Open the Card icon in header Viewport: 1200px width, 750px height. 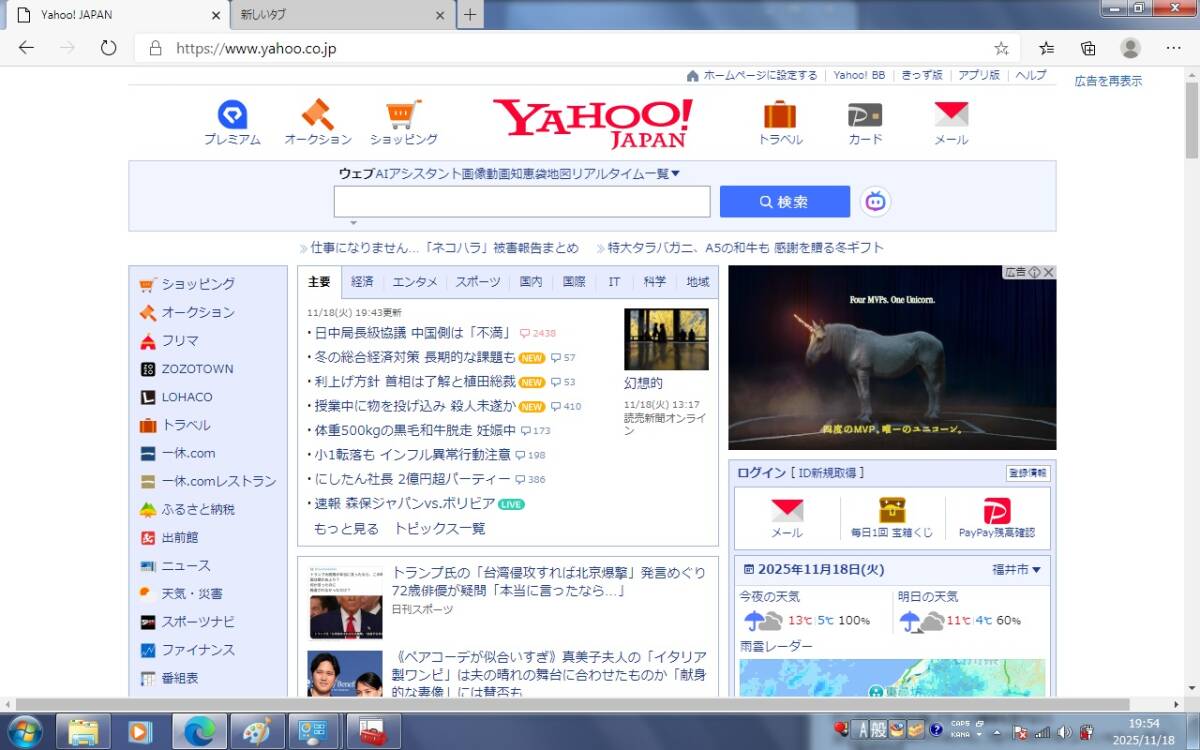[865, 115]
